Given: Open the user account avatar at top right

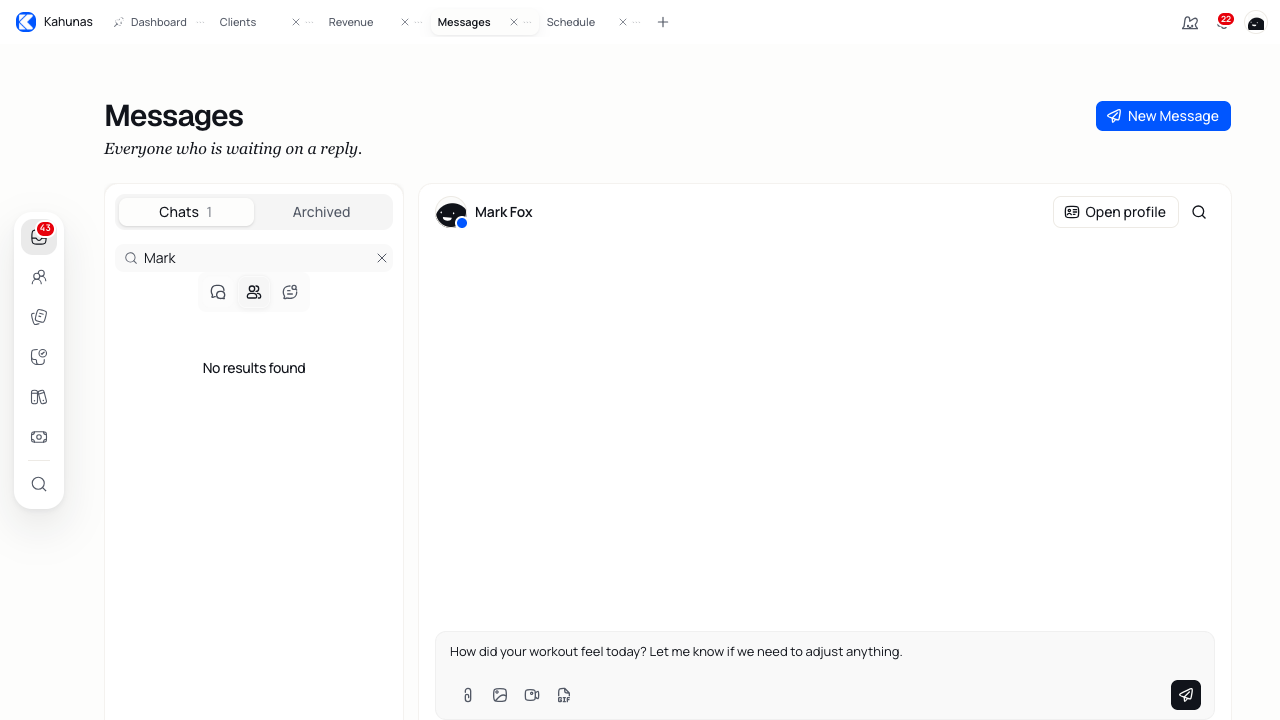Looking at the screenshot, I should 1256,22.
